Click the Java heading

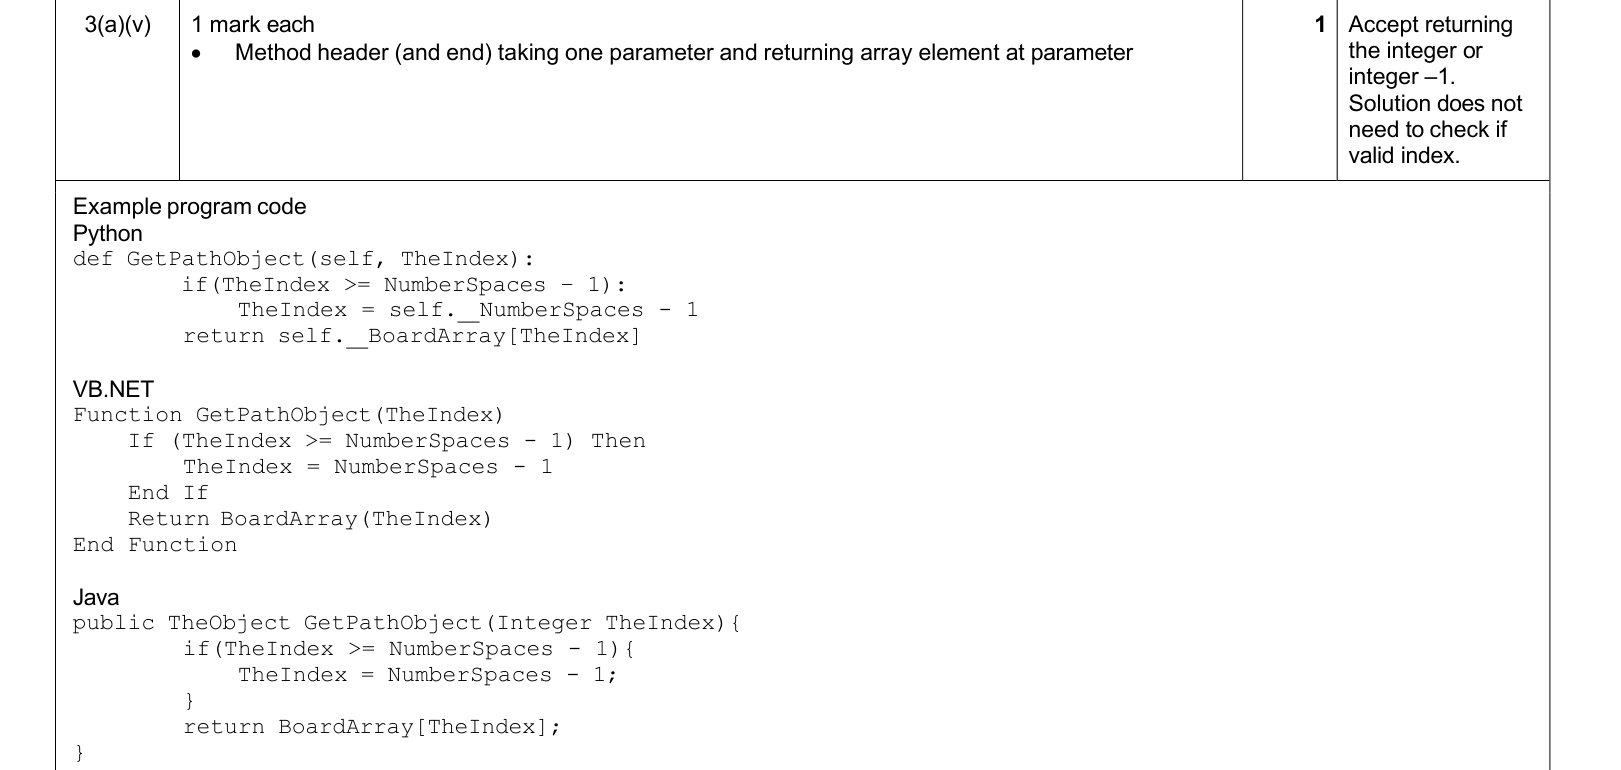click(96, 597)
